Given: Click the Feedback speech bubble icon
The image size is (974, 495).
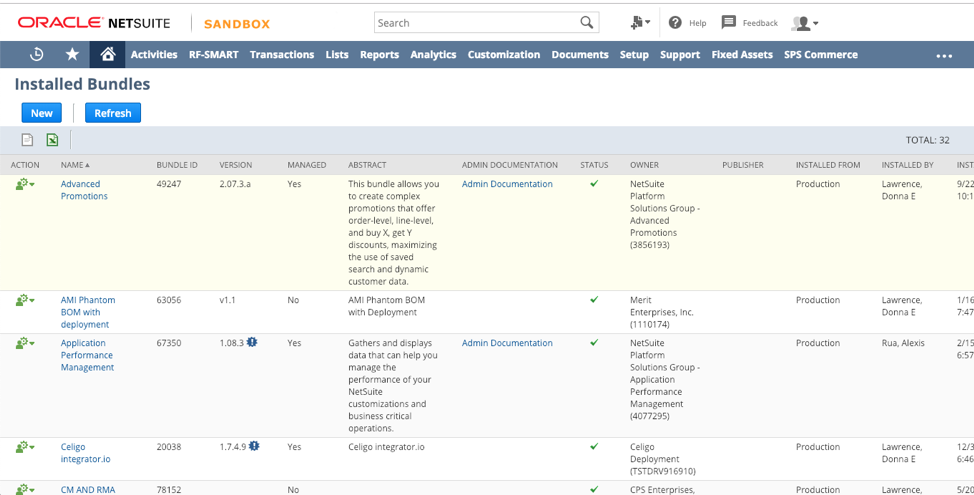Looking at the screenshot, I should pyautogui.click(x=729, y=22).
